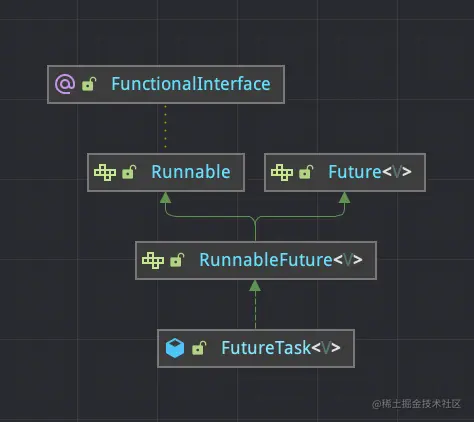Click the interface icon on Future<V> node

(x=282, y=172)
